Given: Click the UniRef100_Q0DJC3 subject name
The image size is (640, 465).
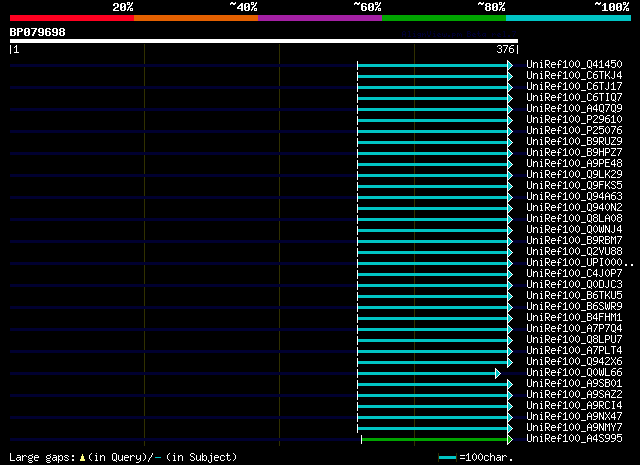Looking at the screenshot, I should coord(574,285).
